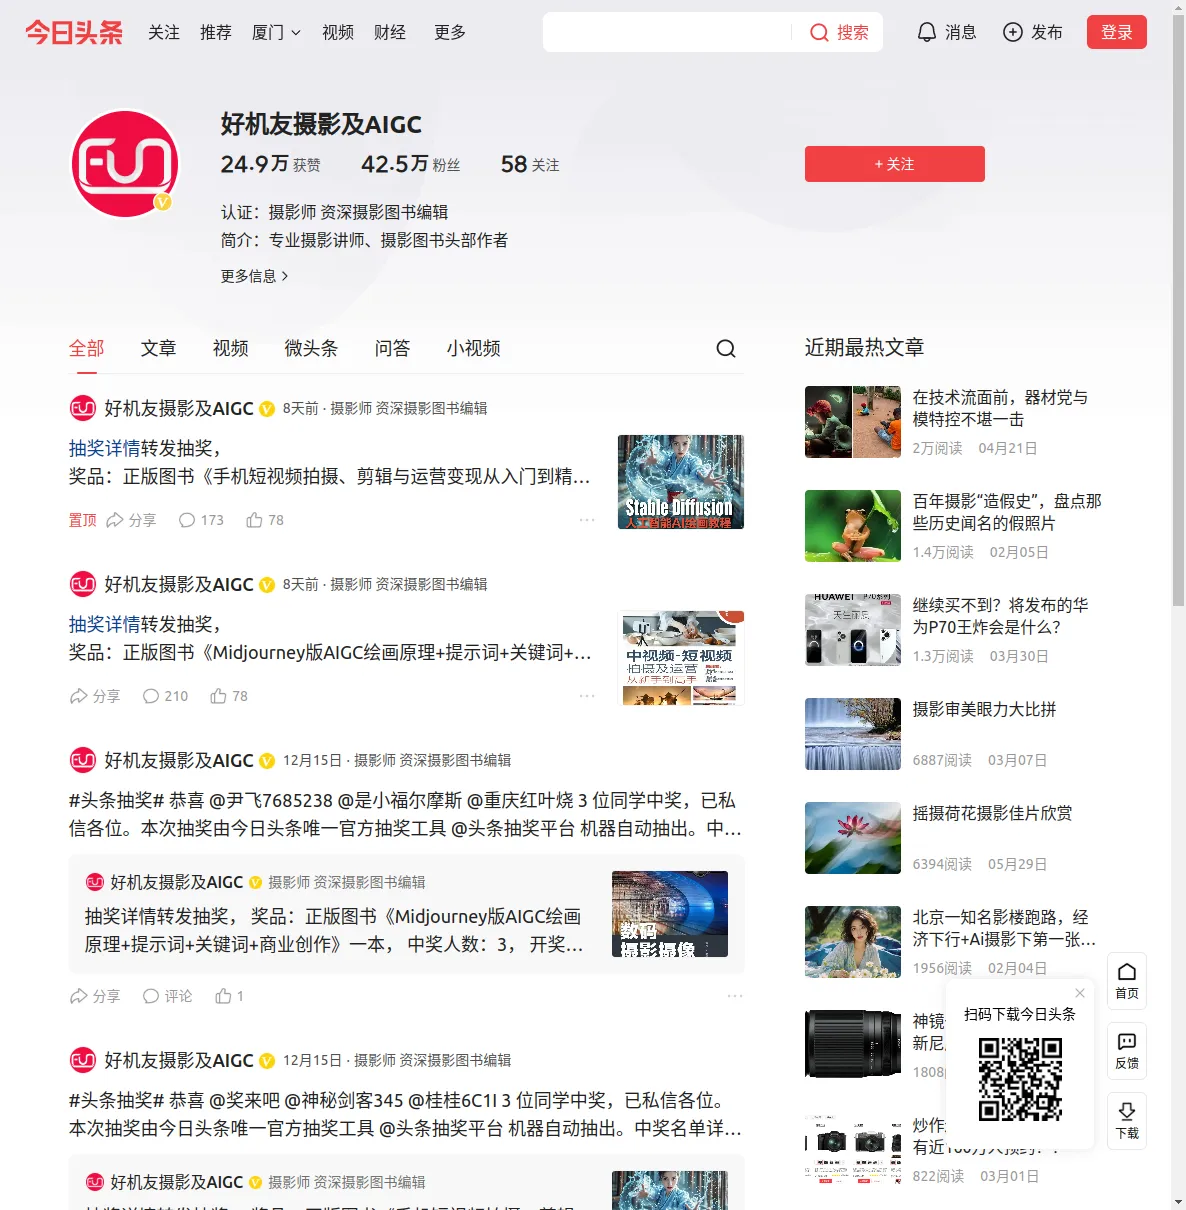
Task: Go to 首页 via floating home icon
Action: 1127,981
